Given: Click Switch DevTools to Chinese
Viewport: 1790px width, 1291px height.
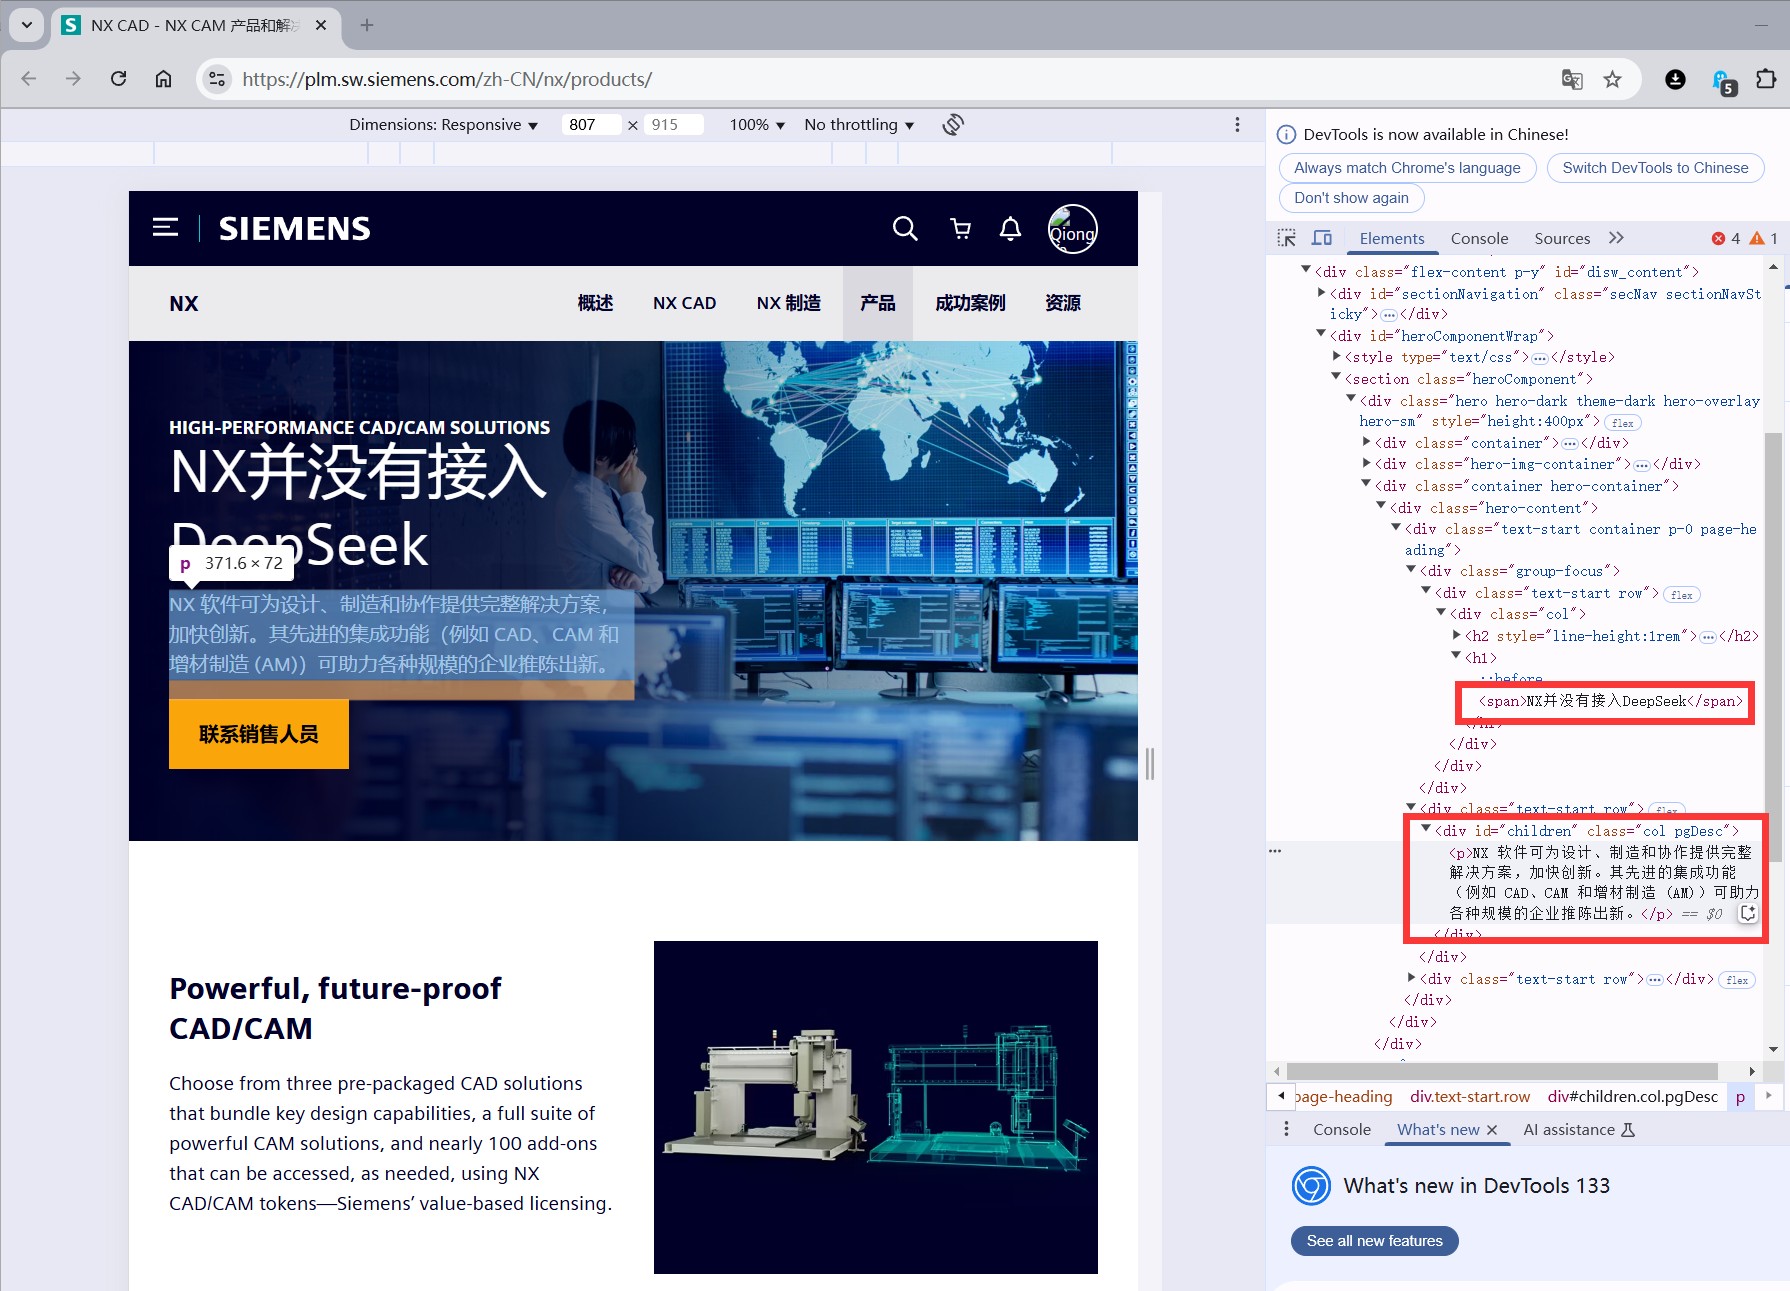Looking at the screenshot, I should tap(1655, 168).
